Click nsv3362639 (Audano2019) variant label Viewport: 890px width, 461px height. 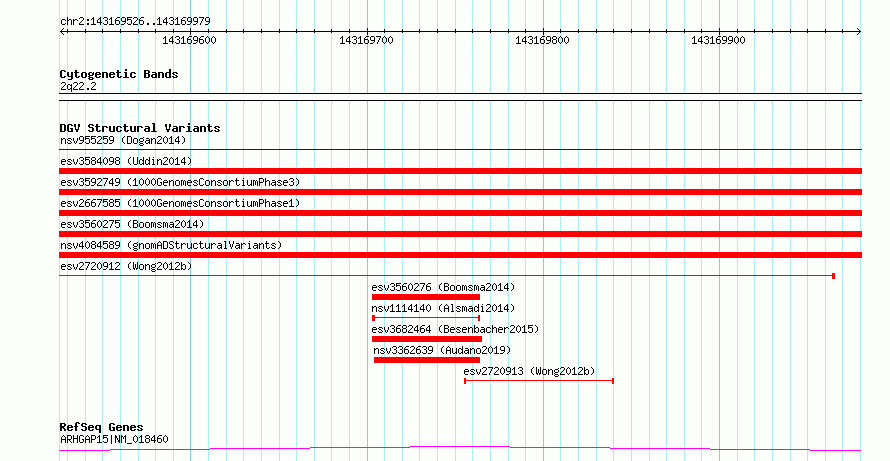[442, 350]
